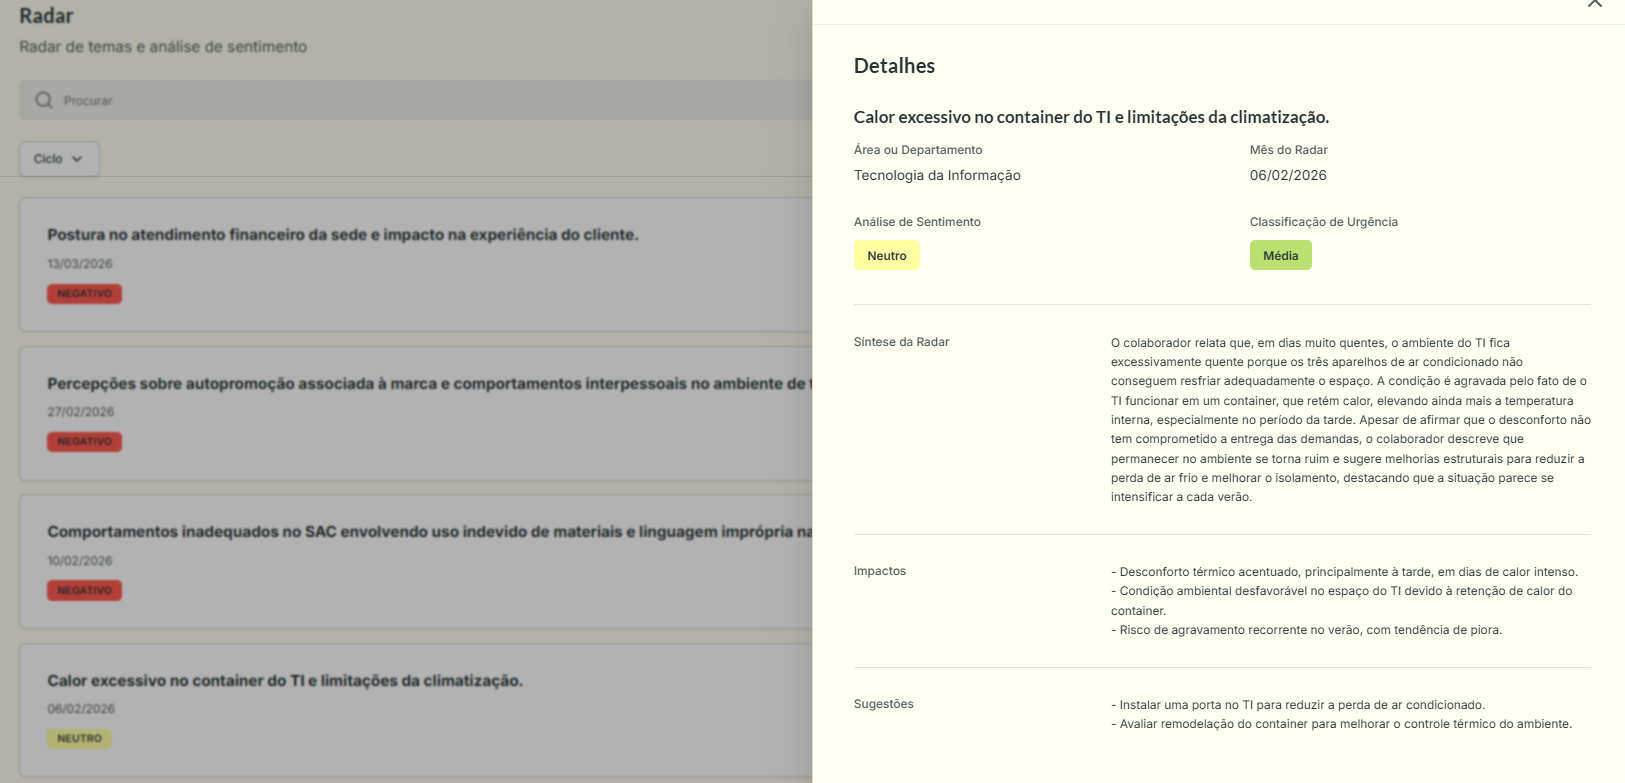Click the Síntese da Radar label

[x=901, y=342]
